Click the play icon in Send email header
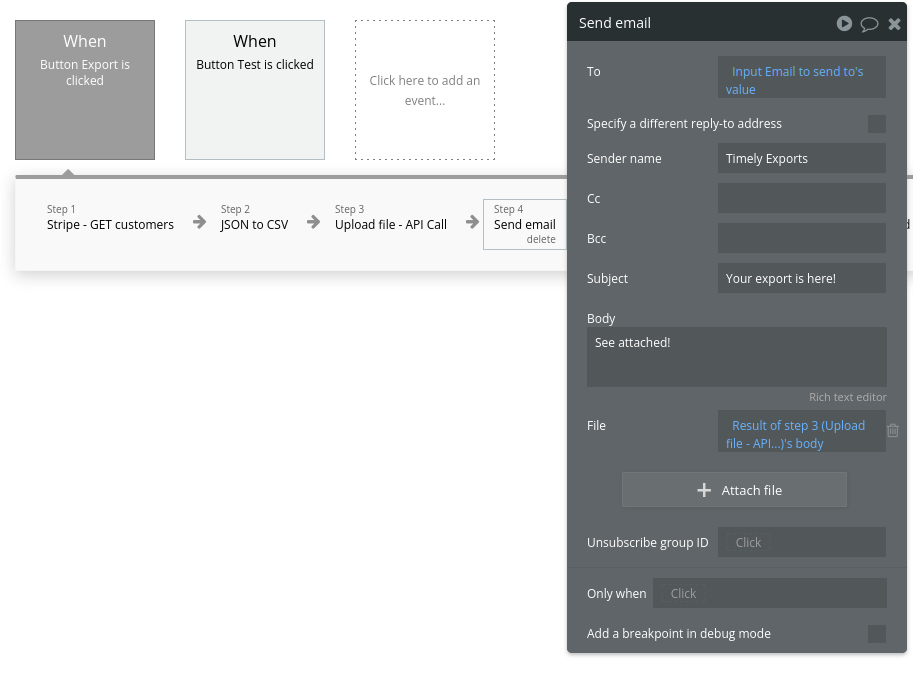Viewport: 913px width, 694px height. coord(844,23)
